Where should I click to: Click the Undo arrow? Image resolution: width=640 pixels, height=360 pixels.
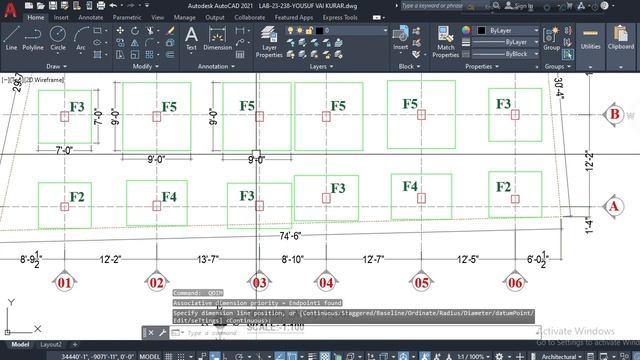point(113,6)
